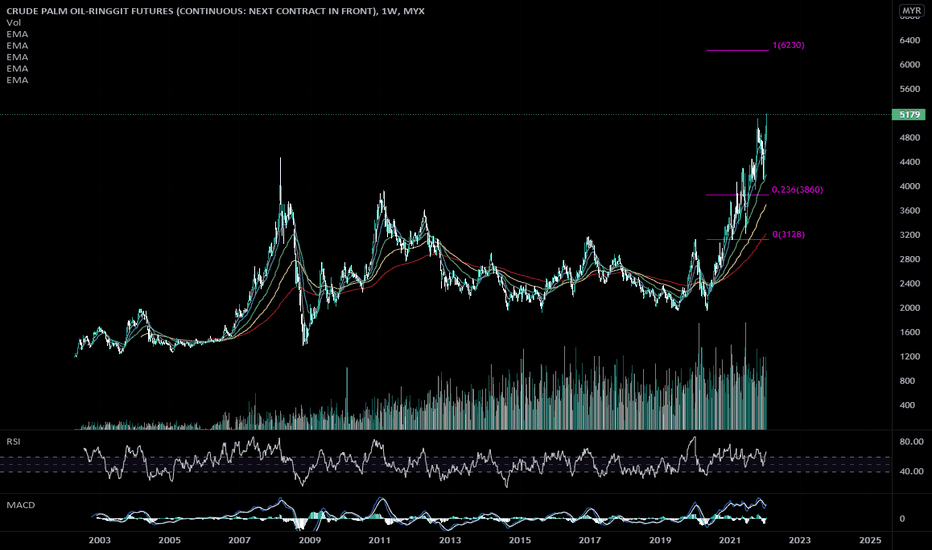Click the 2021 year on time axis
This screenshot has width=932, height=550.
coord(730,540)
